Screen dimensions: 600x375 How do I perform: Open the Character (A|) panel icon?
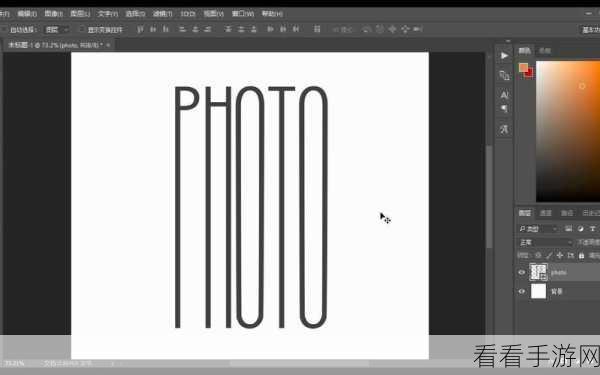(504, 94)
